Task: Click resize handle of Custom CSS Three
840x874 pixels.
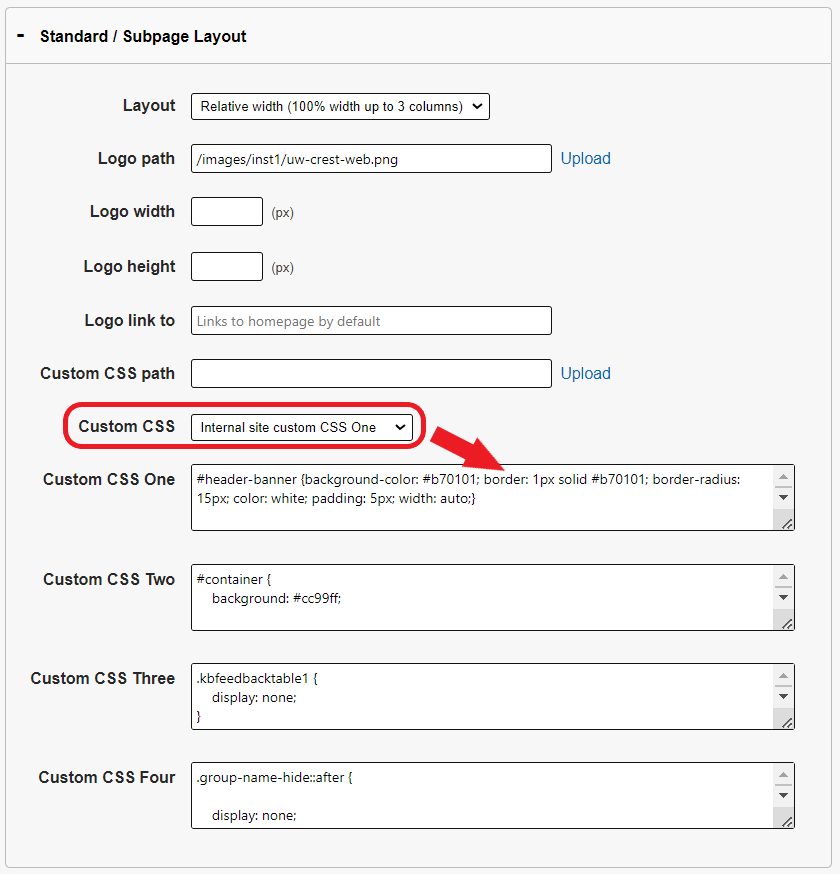Action: [786, 722]
